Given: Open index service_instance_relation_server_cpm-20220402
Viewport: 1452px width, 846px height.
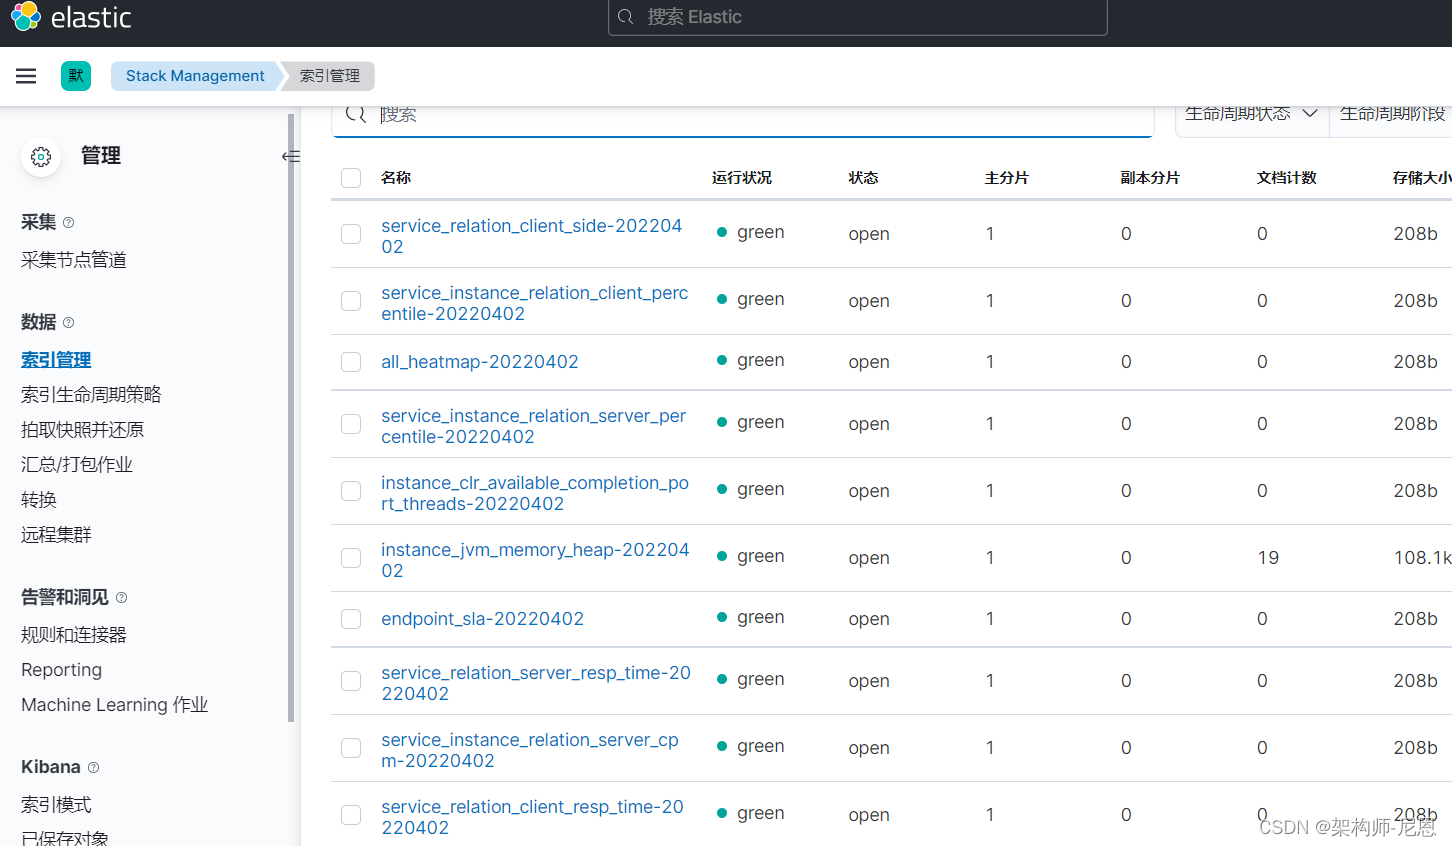Looking at the screenshot, I should [529, 750].
